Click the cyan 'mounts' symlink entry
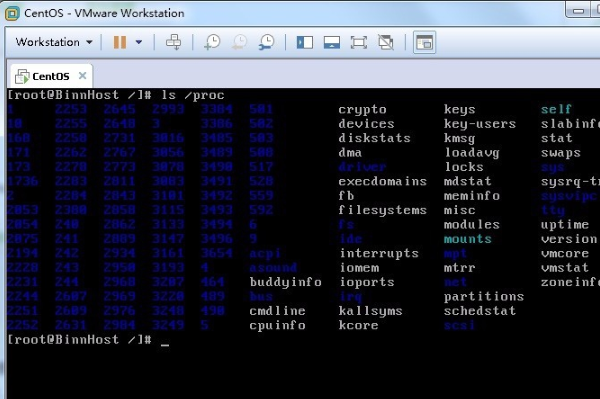This screenshot has height=399, width=600. coord(468,239)
